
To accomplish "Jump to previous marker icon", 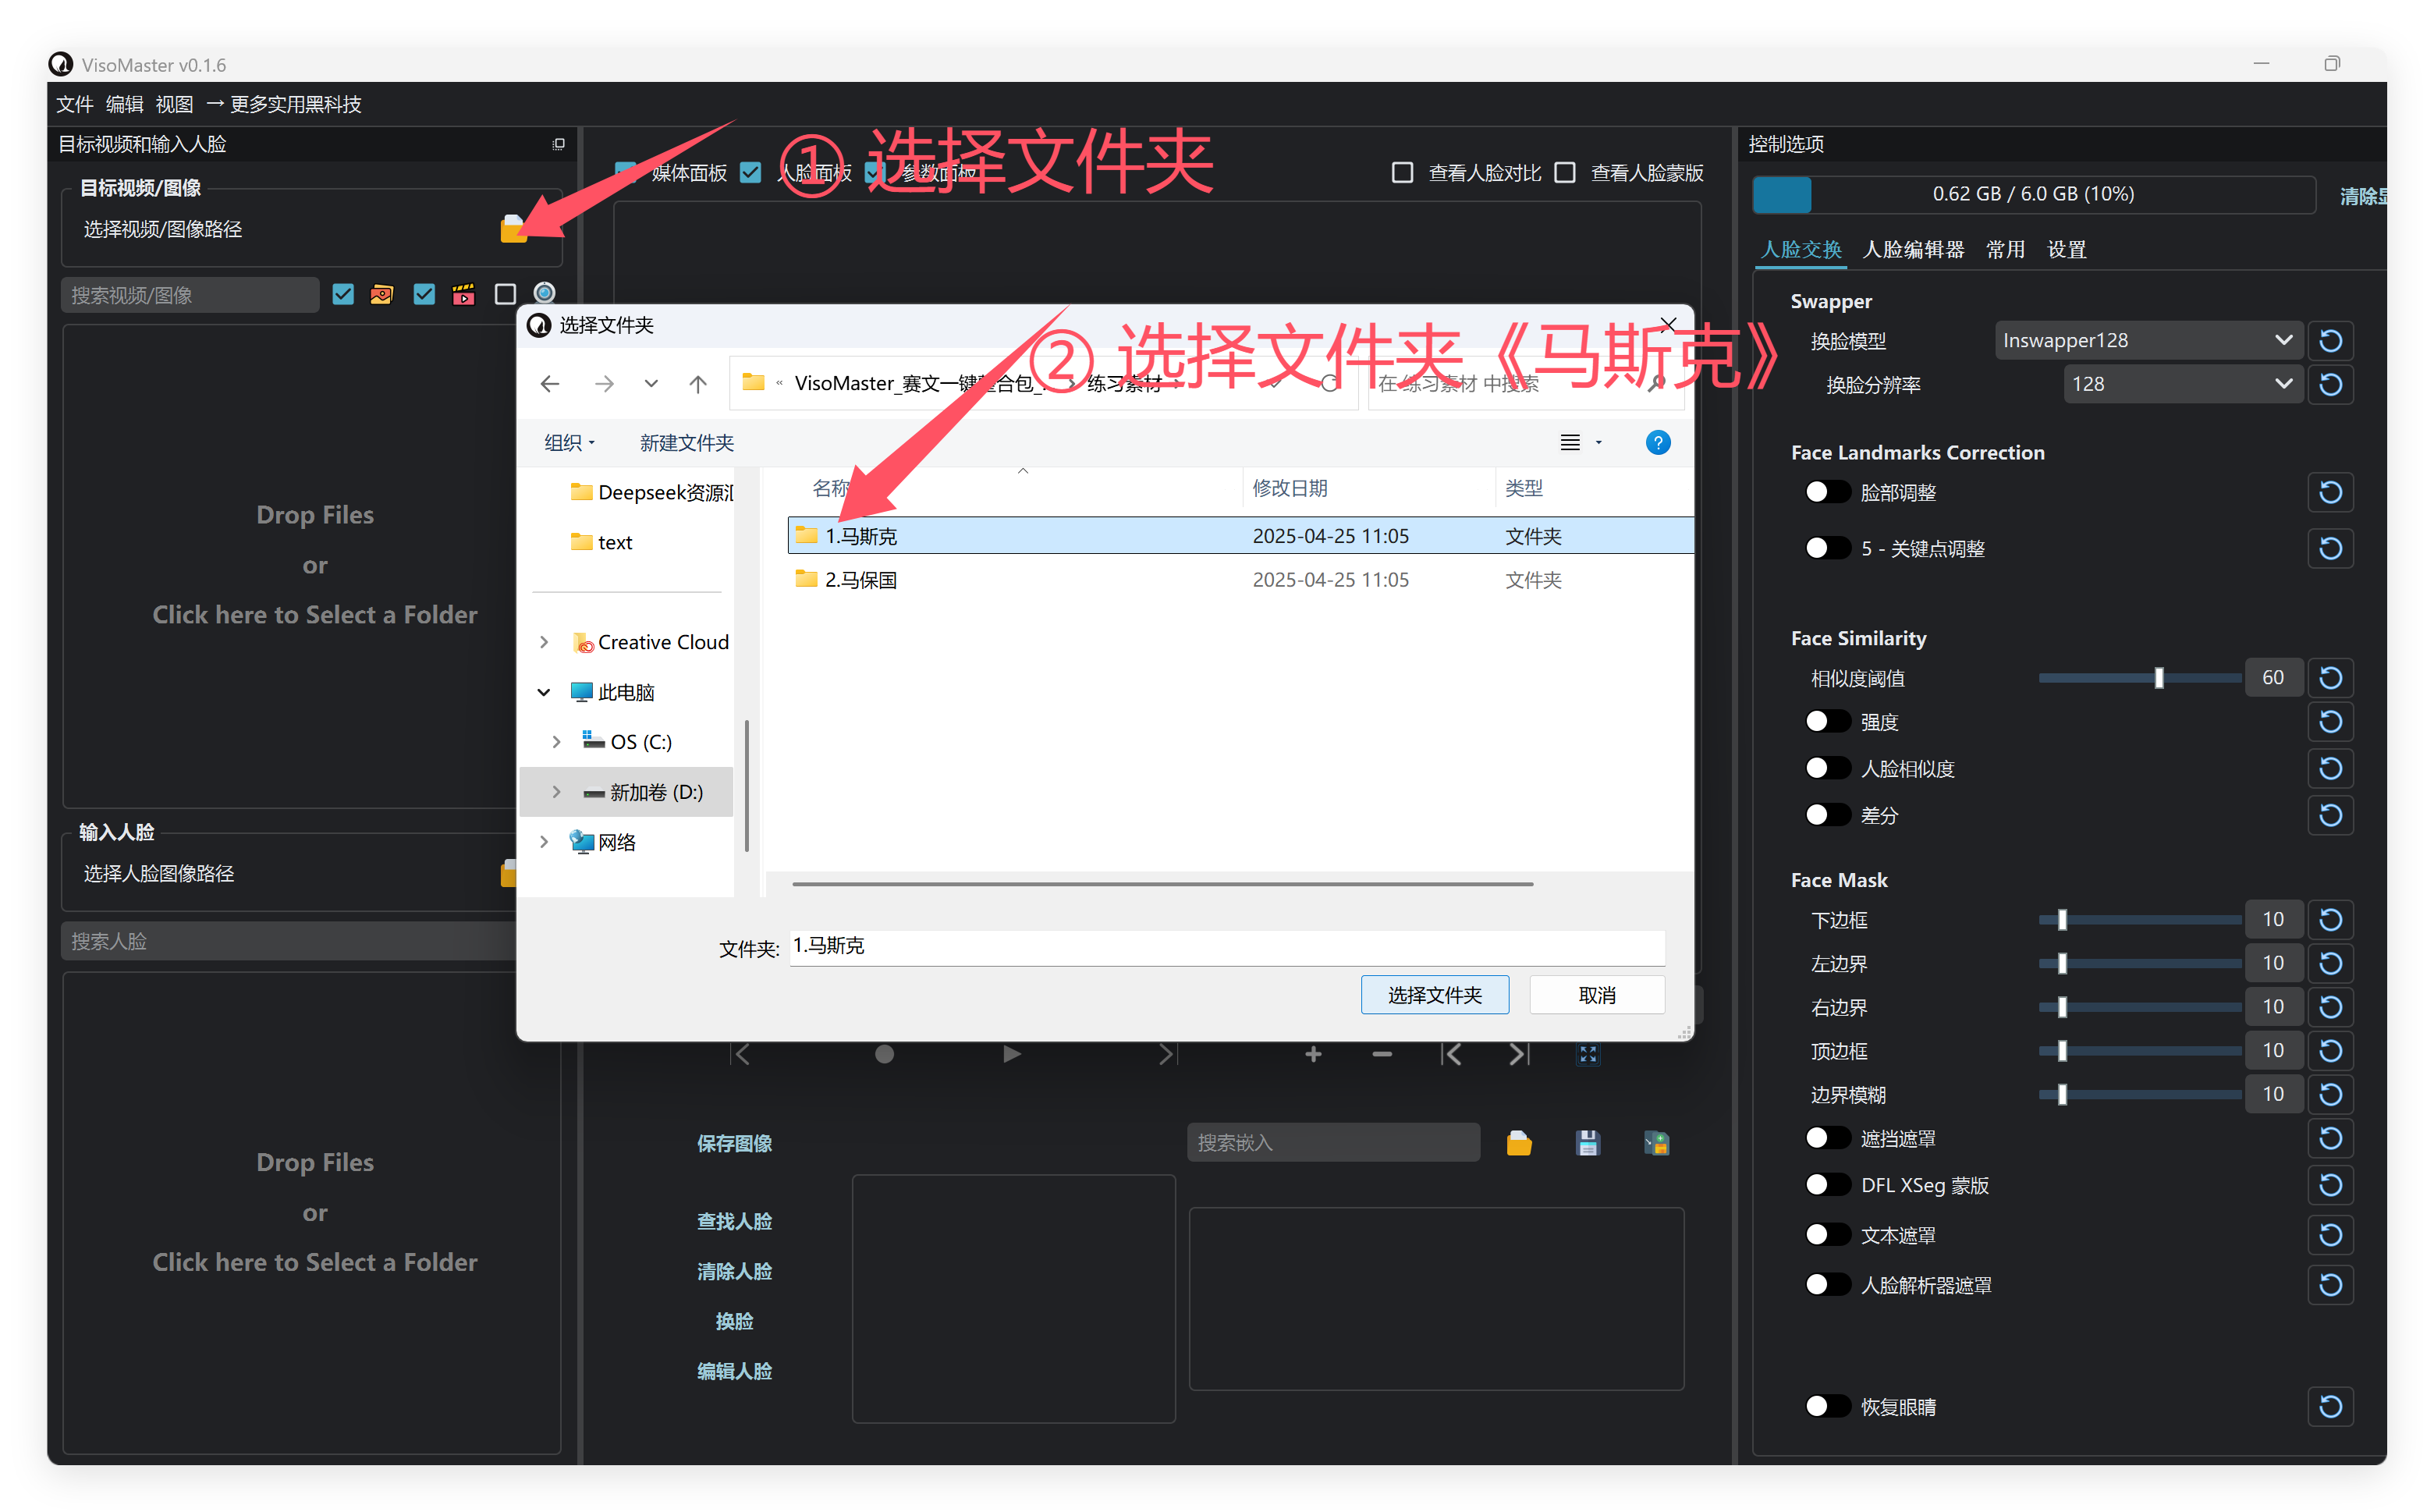I will click(1451, 1053).
